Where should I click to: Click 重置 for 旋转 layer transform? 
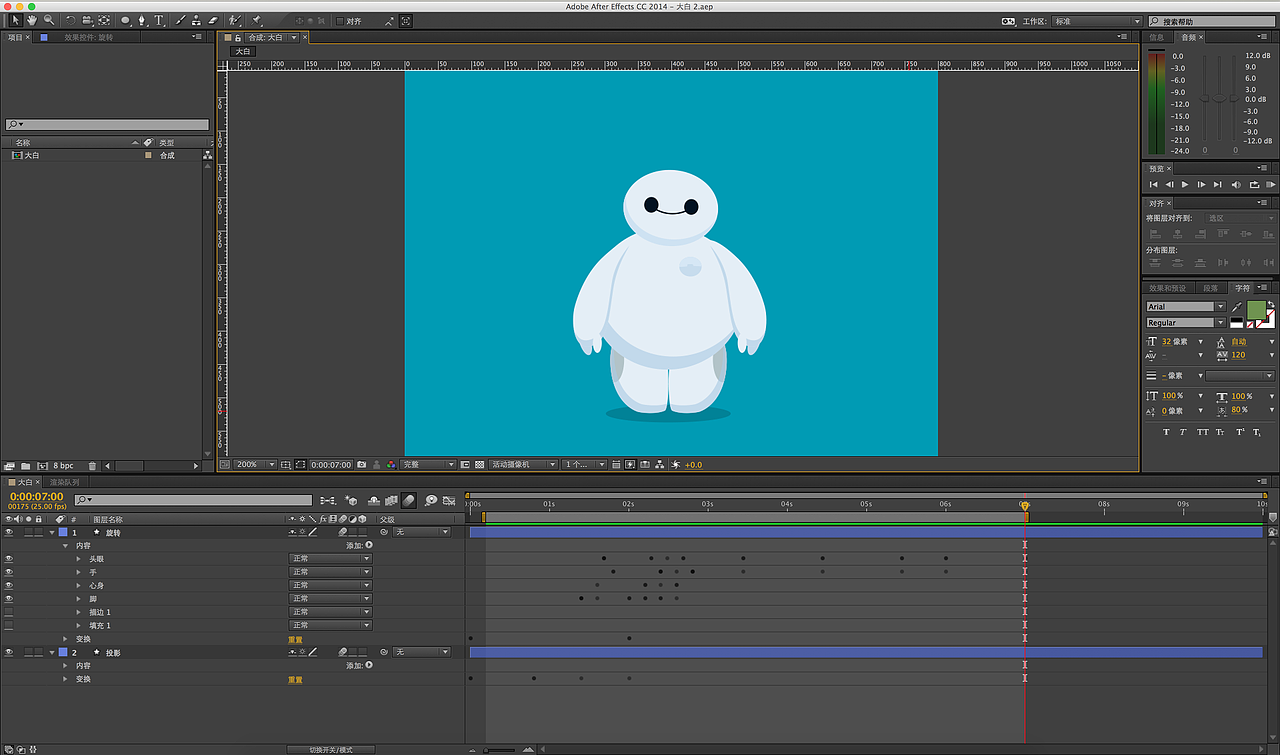point(295,639)
